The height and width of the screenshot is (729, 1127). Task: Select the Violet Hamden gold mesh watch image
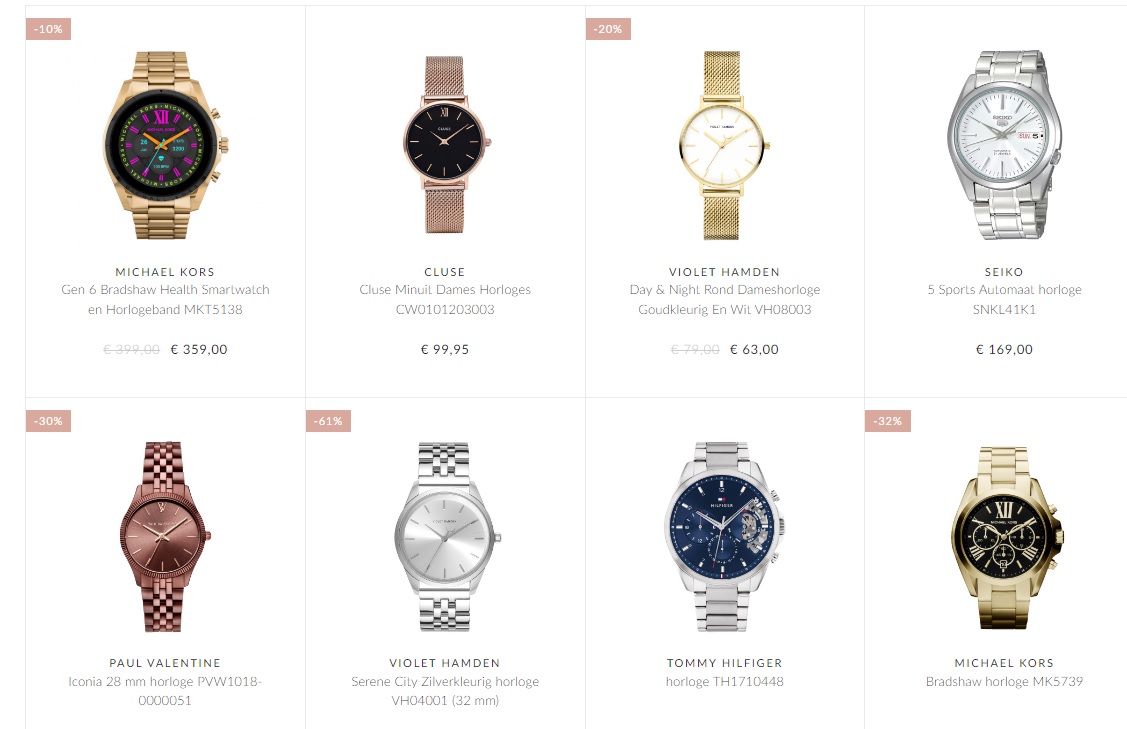(723, 145)
